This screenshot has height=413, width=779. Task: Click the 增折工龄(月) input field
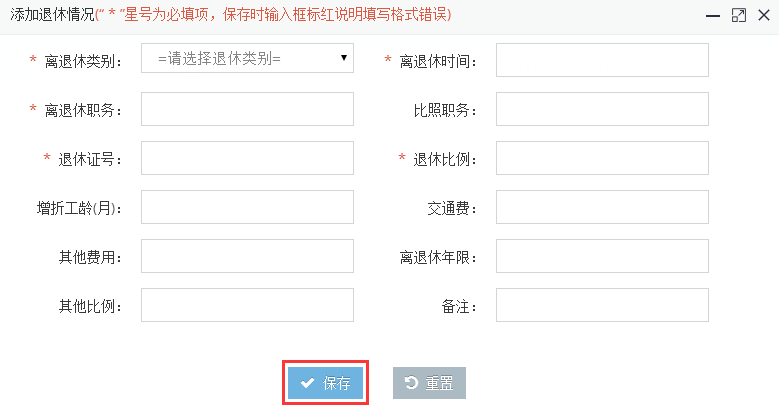247,207
